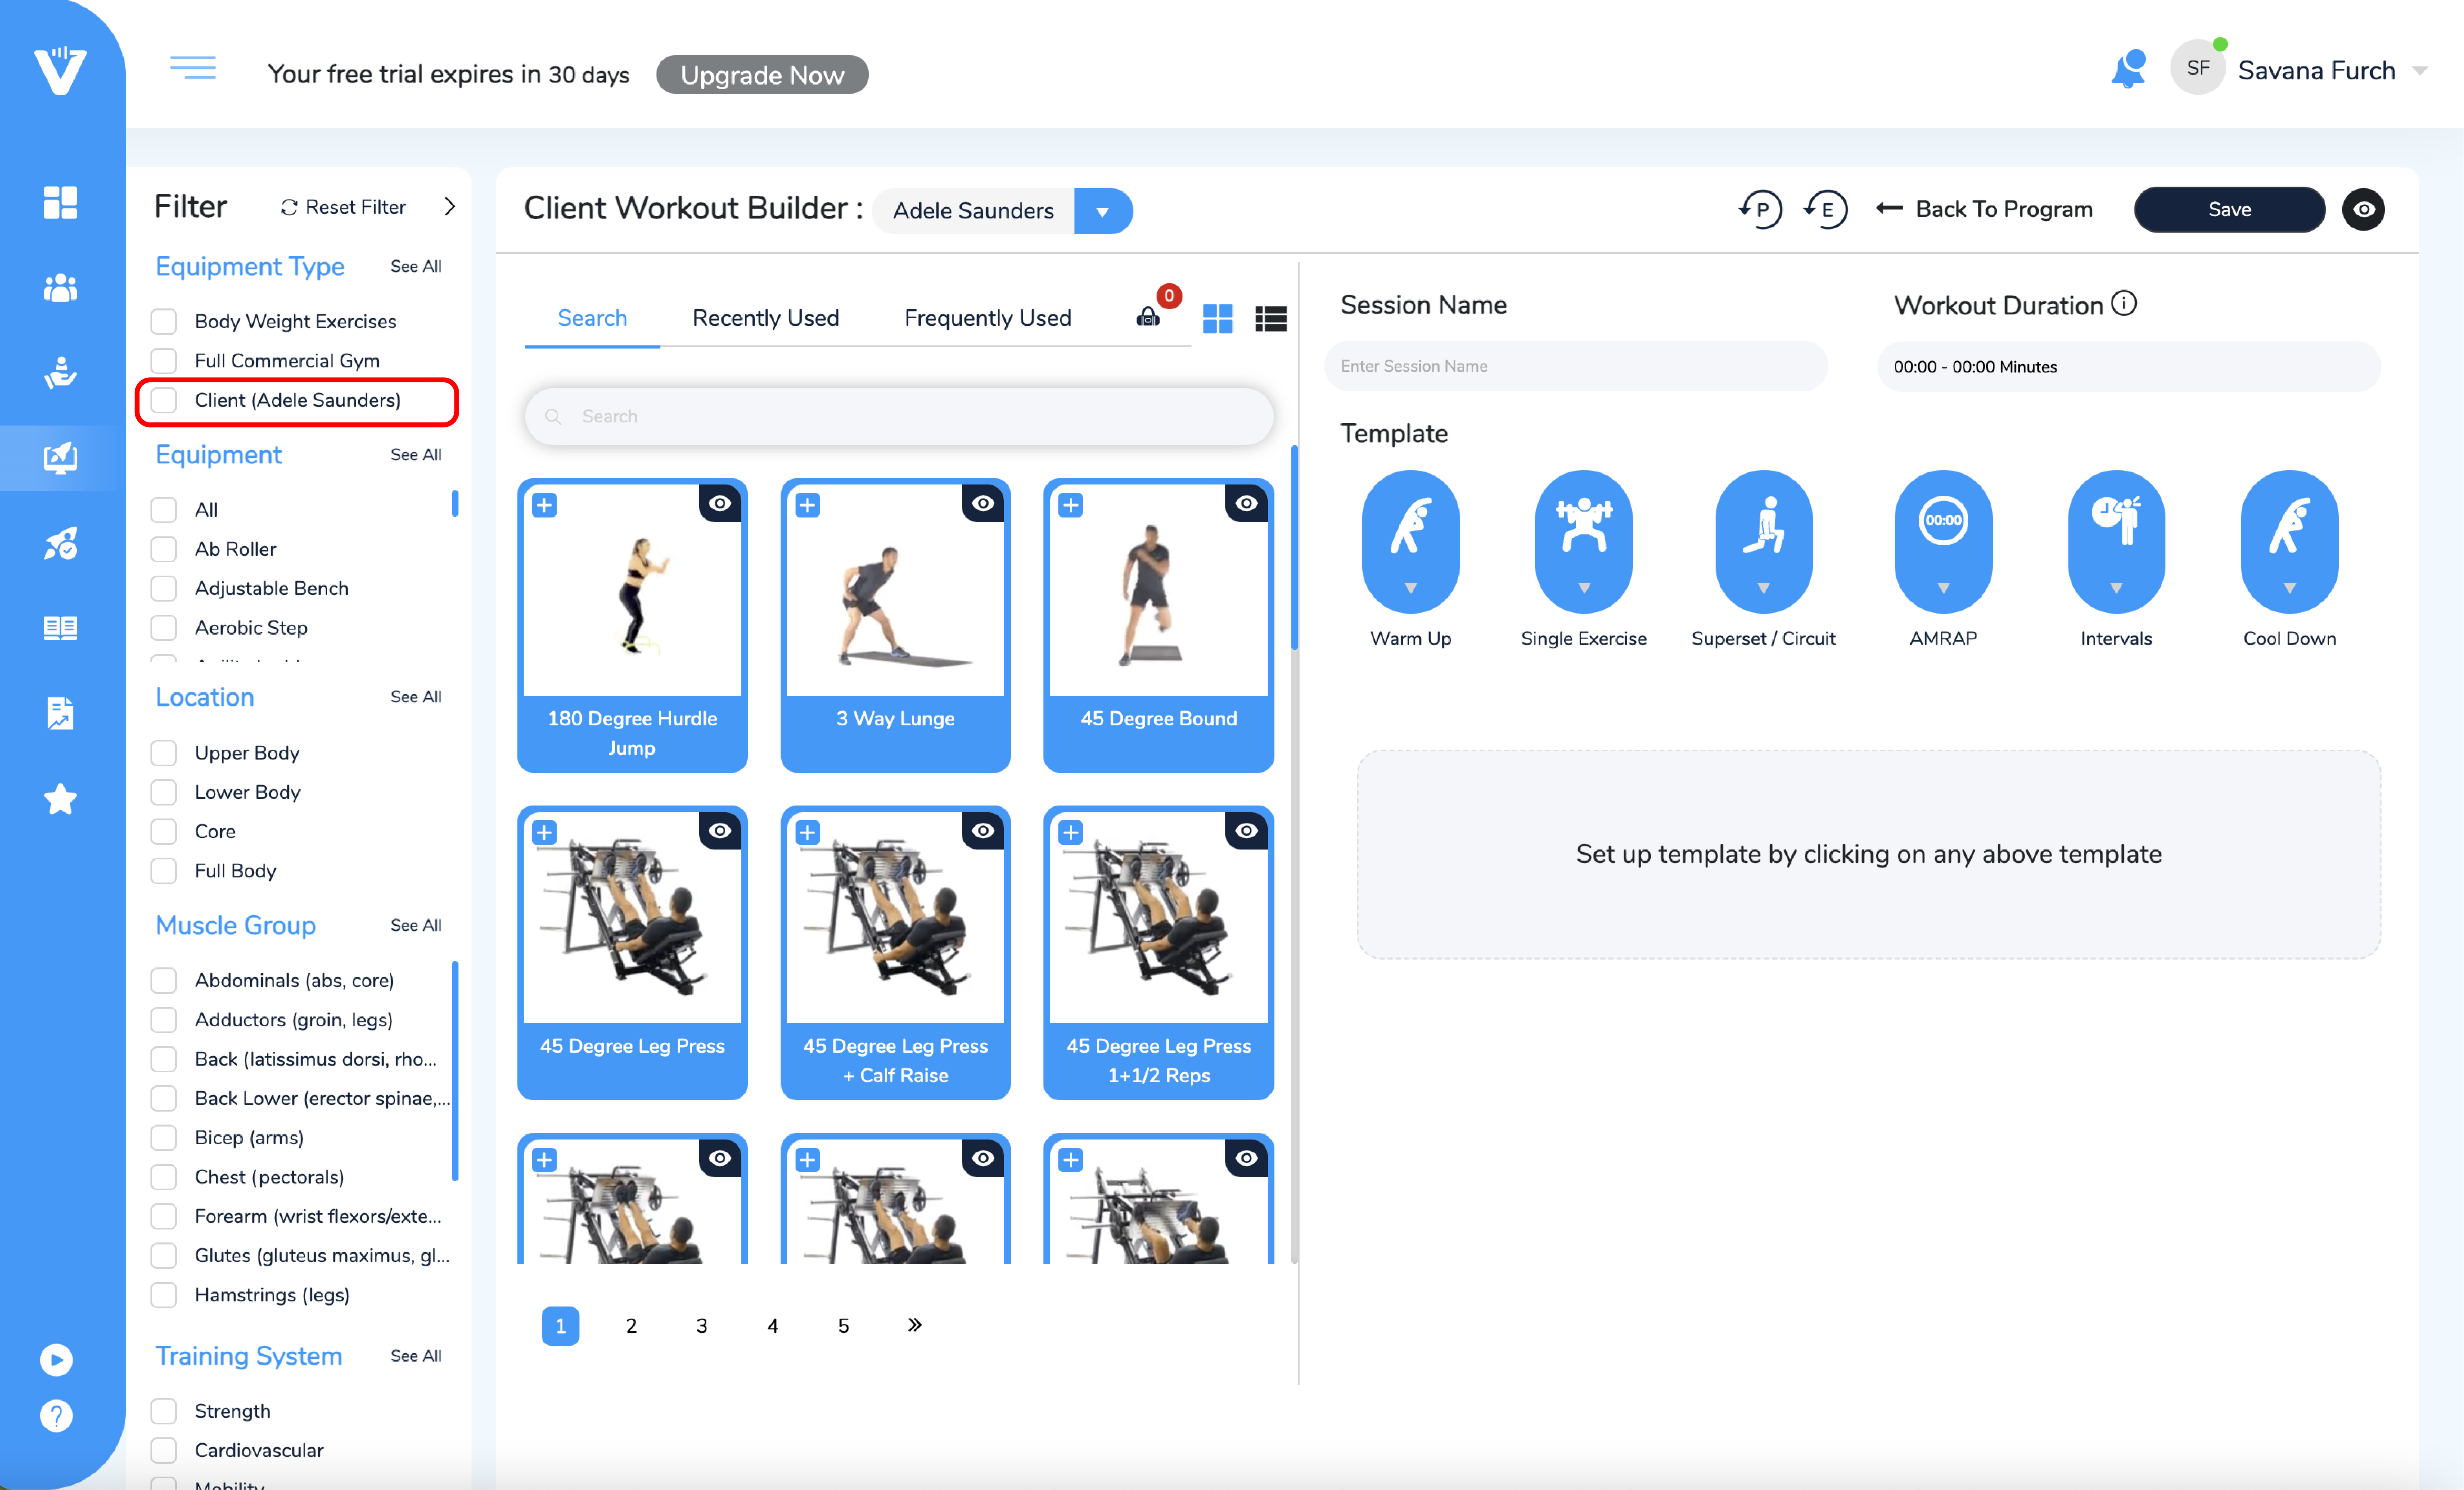This screenshot has width=2464, height=1490.
Task: Open the report document icon in sidebar
Action: pos(60,713)
